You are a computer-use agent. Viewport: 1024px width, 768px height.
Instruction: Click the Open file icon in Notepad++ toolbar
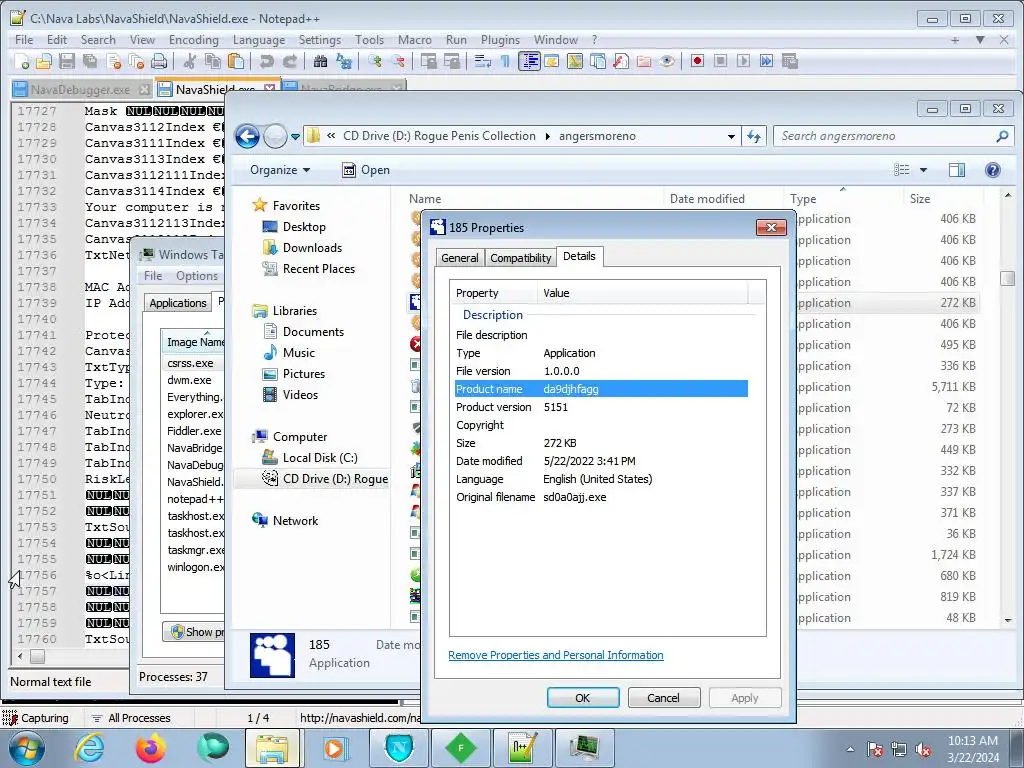point(44,61)
